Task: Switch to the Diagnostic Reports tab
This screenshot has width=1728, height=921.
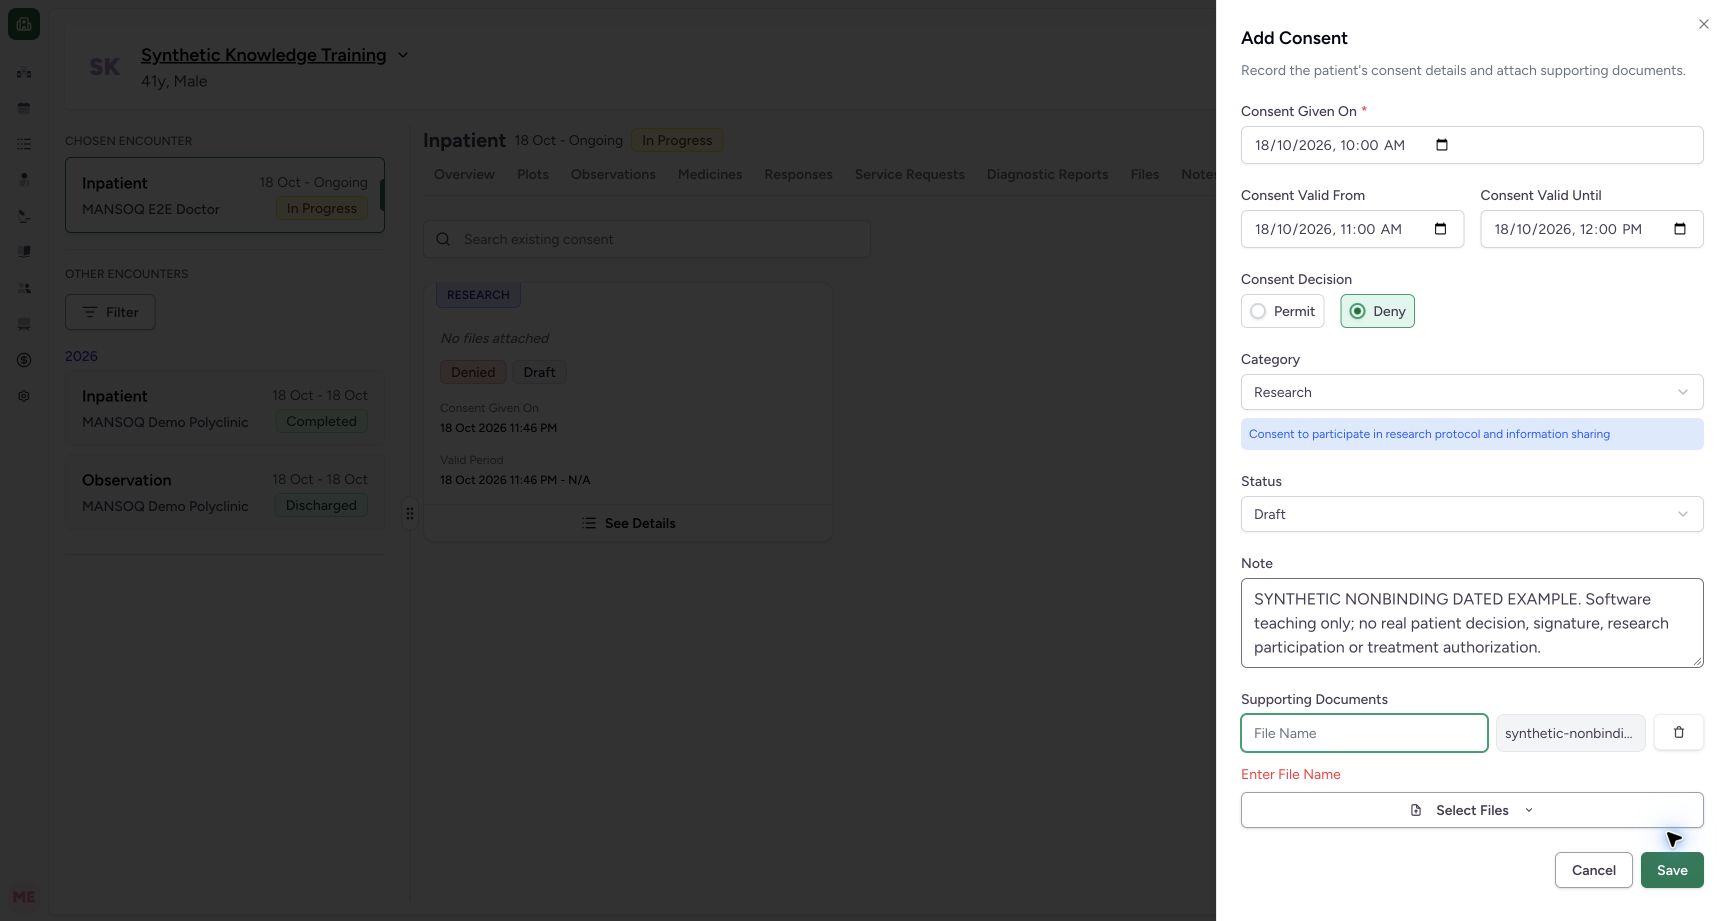Action: tap(1047, 174)
